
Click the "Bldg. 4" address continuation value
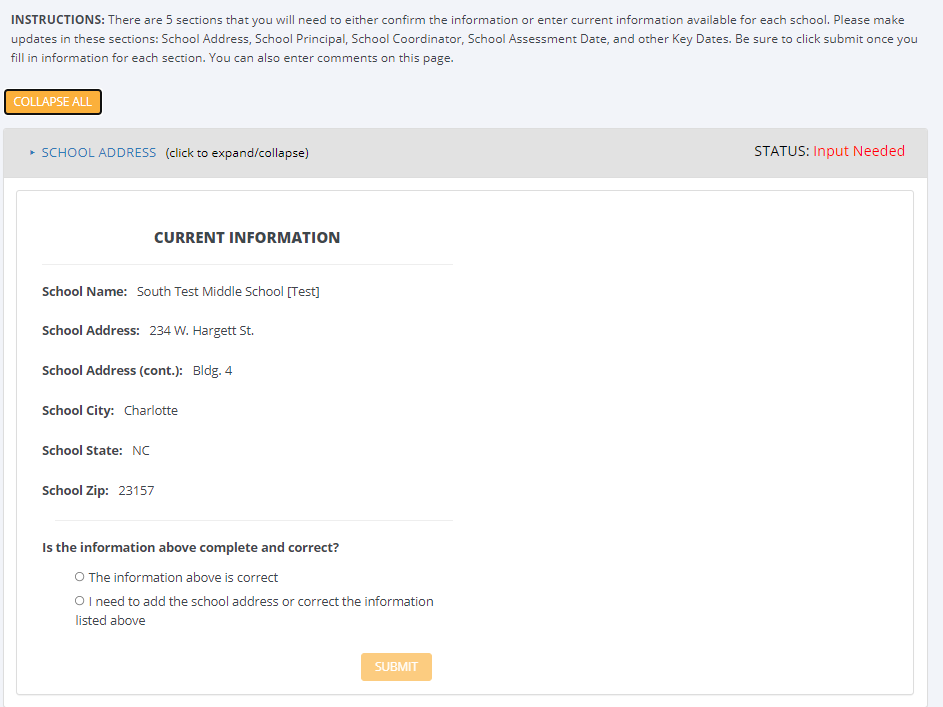point(212,371)
